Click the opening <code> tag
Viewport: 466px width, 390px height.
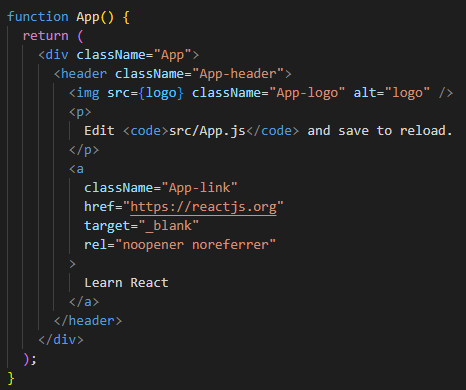point(146,131)
